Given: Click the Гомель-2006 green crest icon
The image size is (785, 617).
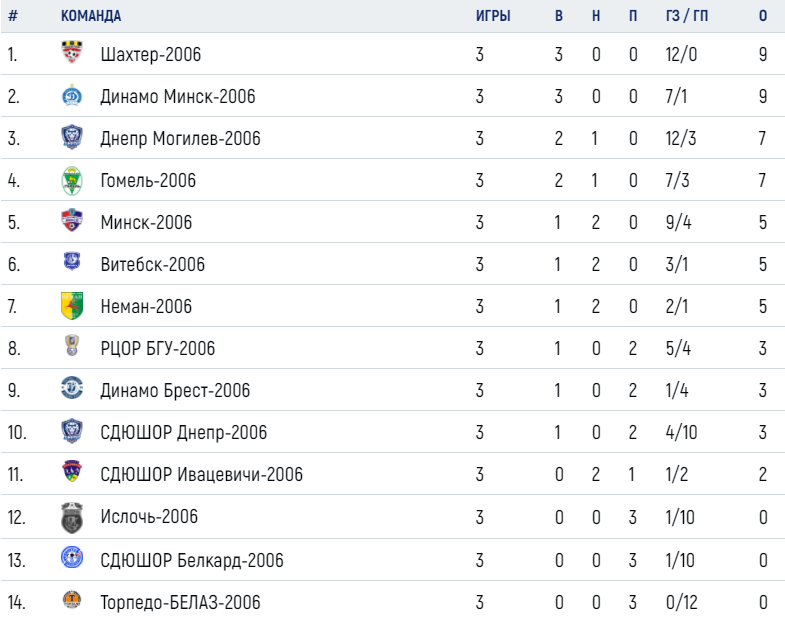Looking at the screenshot, I should point(72,180).
